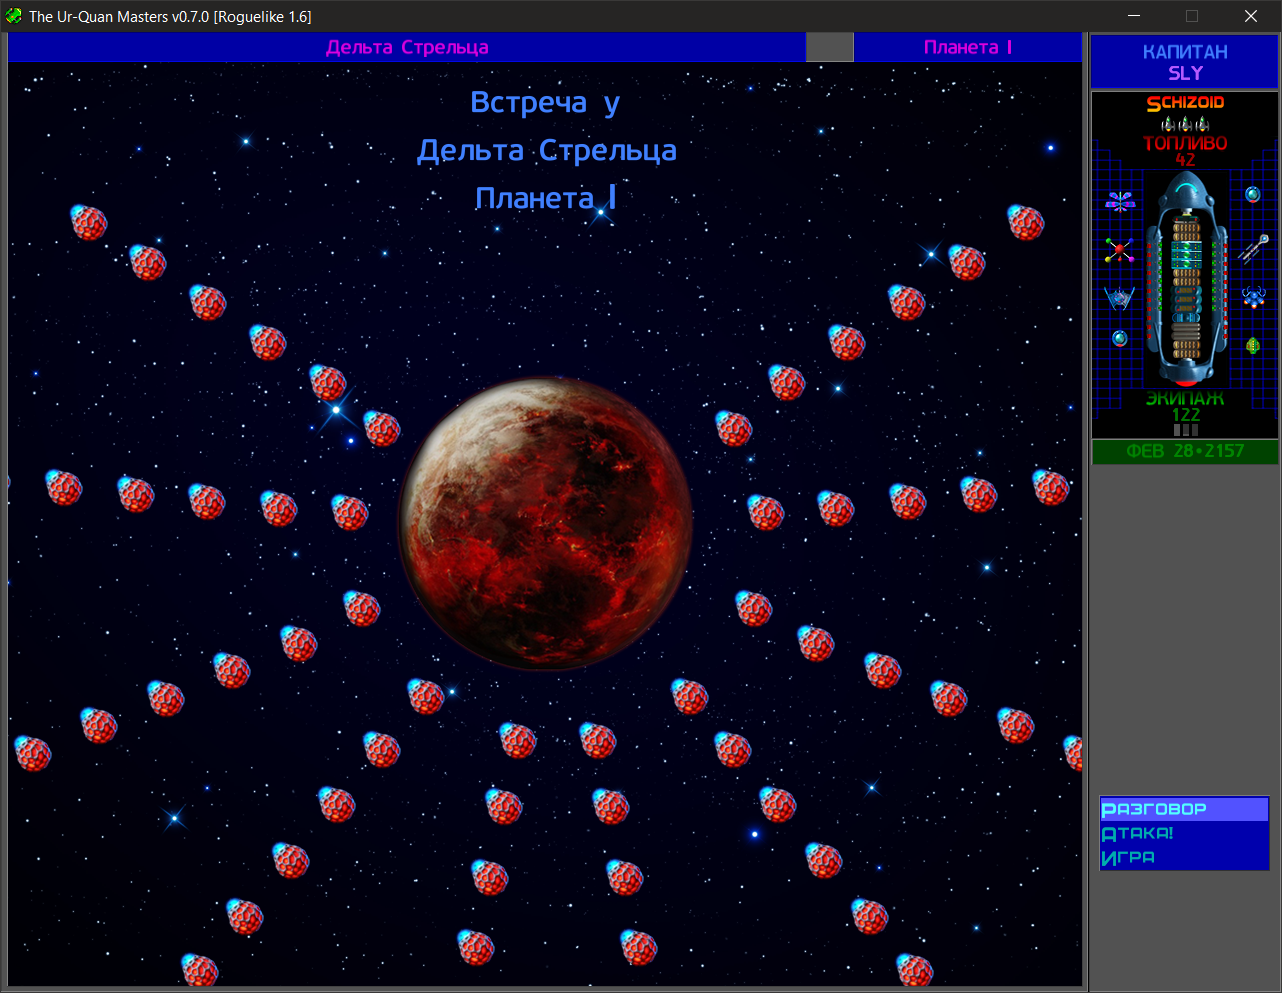This screenshot has width=1282, height=993.
Task: Minimize the Ur-Quan Masters window
Action: pyautogui.click(x=1135, y=16)
